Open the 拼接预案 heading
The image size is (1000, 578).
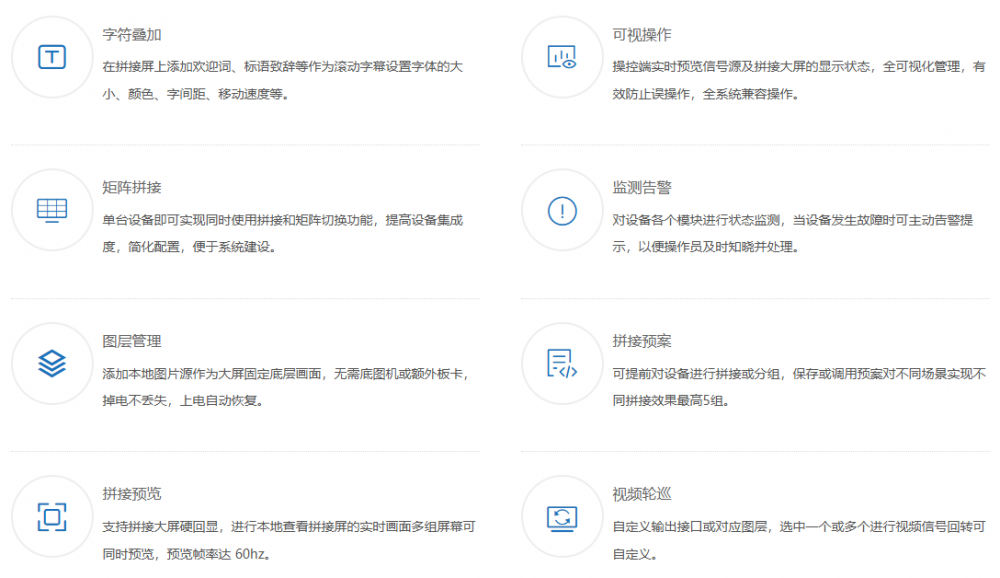coord(642,341)
